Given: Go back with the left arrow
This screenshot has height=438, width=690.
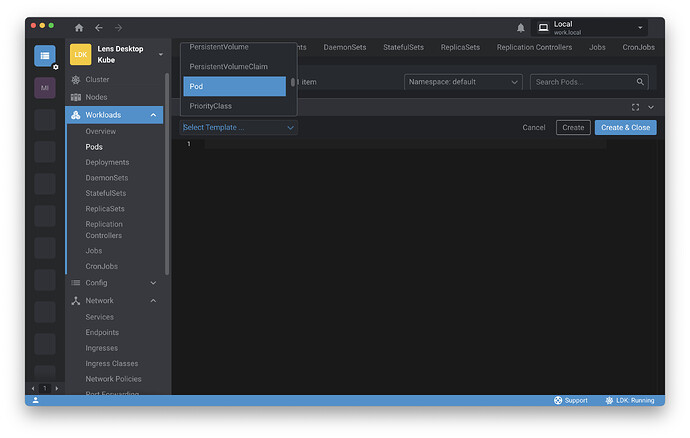Looking at the screenshot, I should (99, 28).
